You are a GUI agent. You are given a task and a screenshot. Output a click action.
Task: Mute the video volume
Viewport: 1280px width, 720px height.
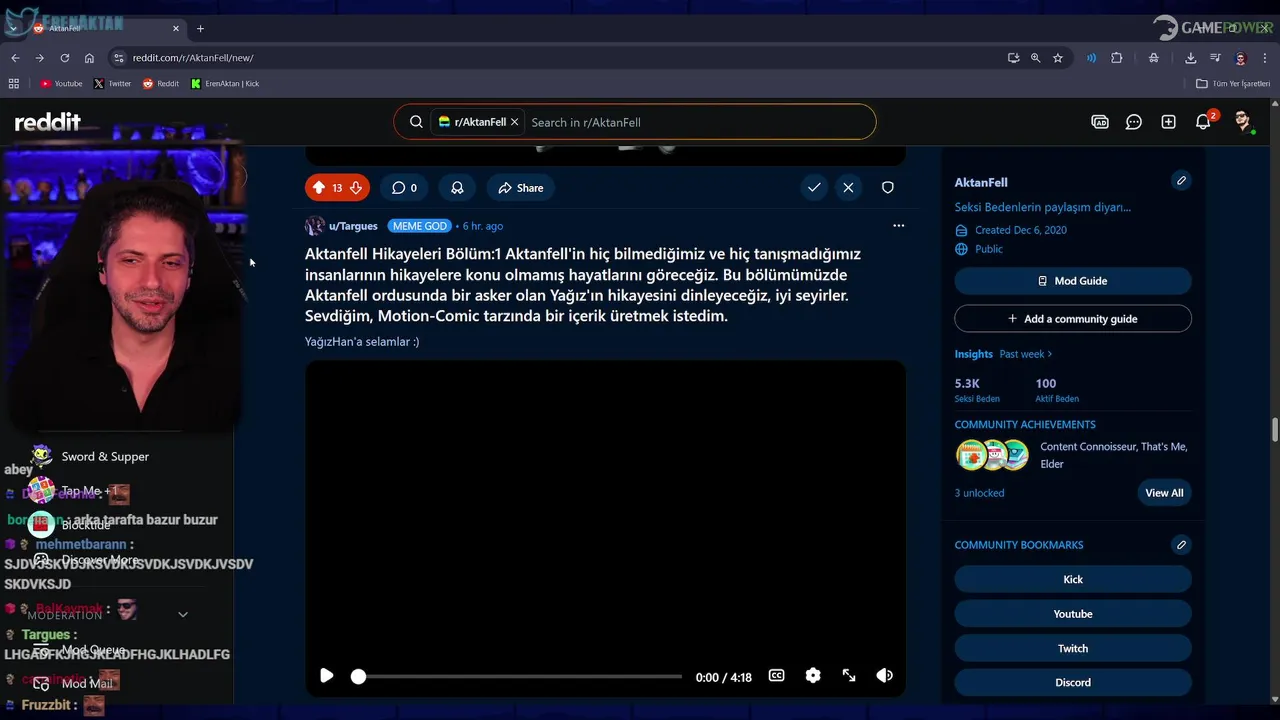(x=884, y=676)
